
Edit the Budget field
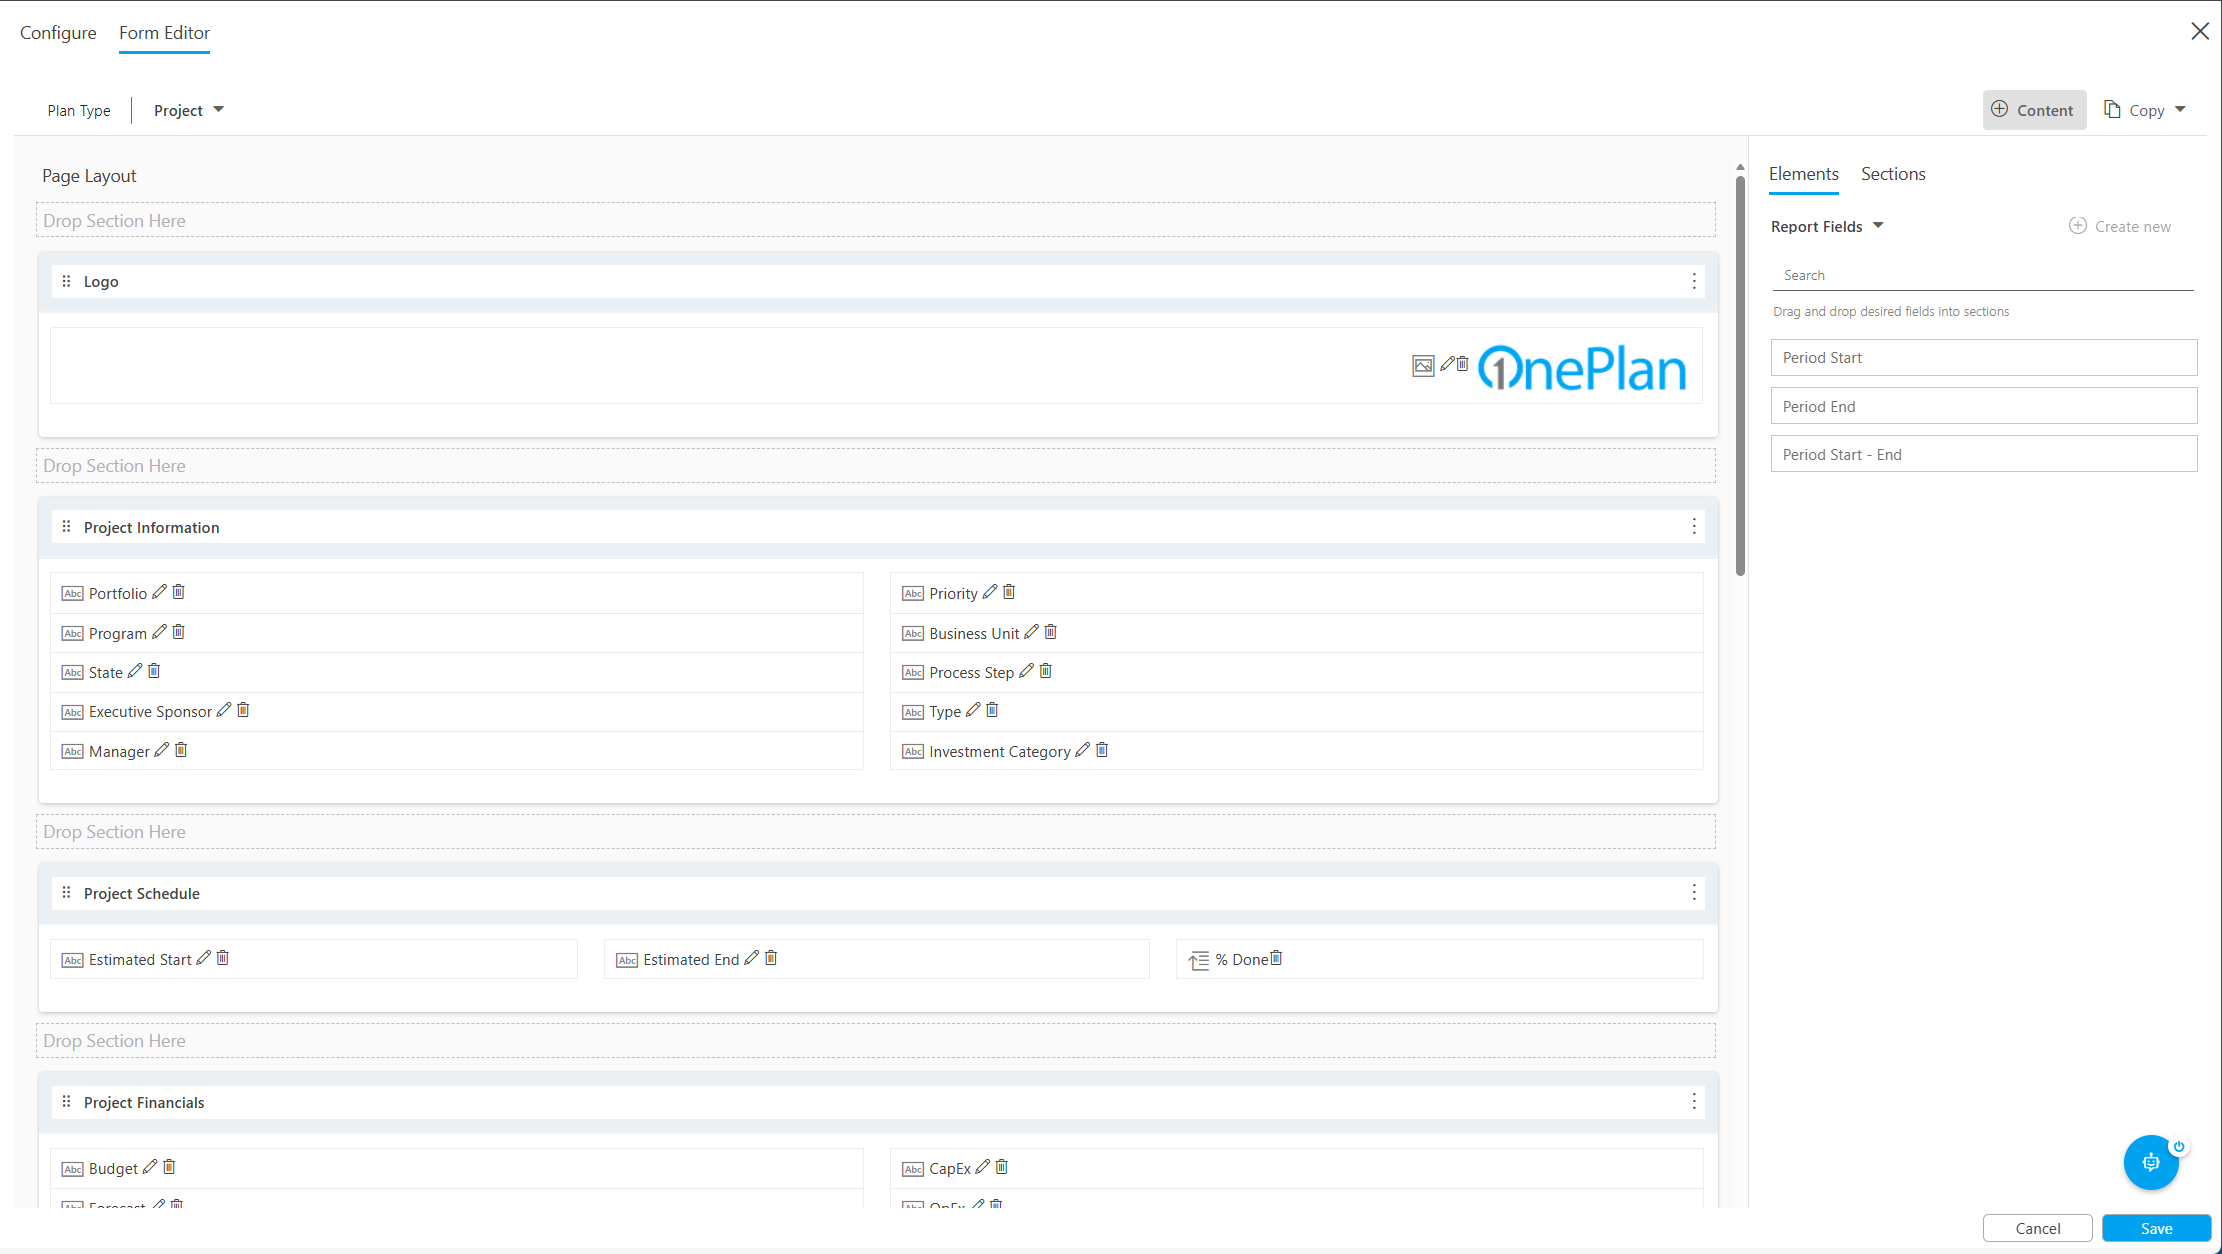(150, 1167)
